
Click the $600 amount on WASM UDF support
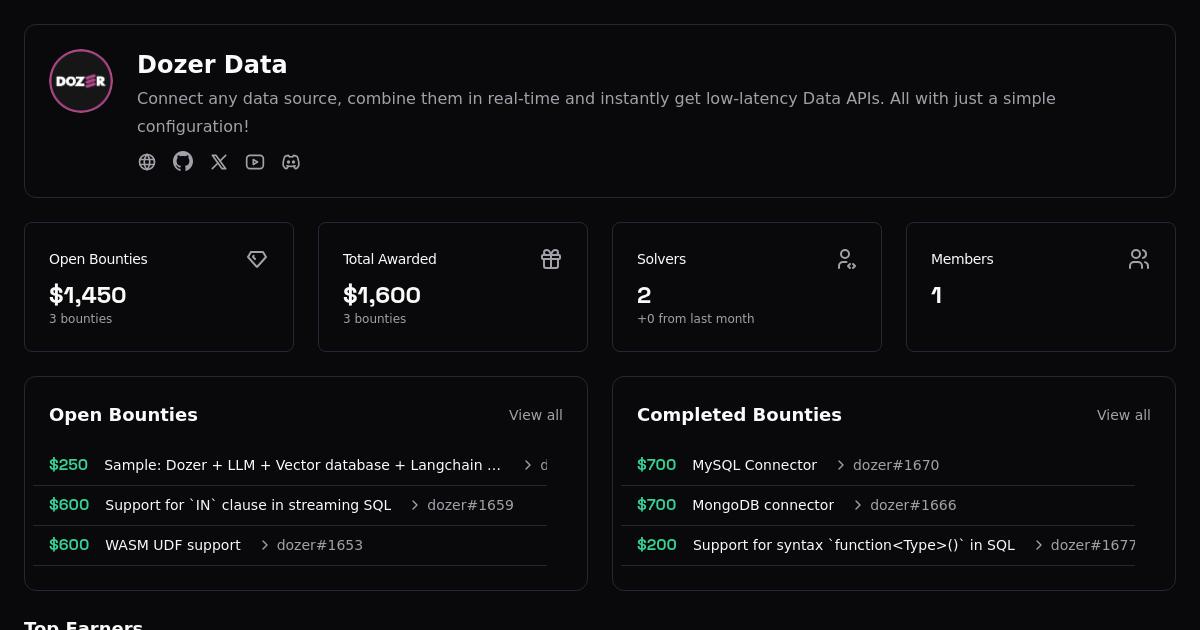point(68,545)
